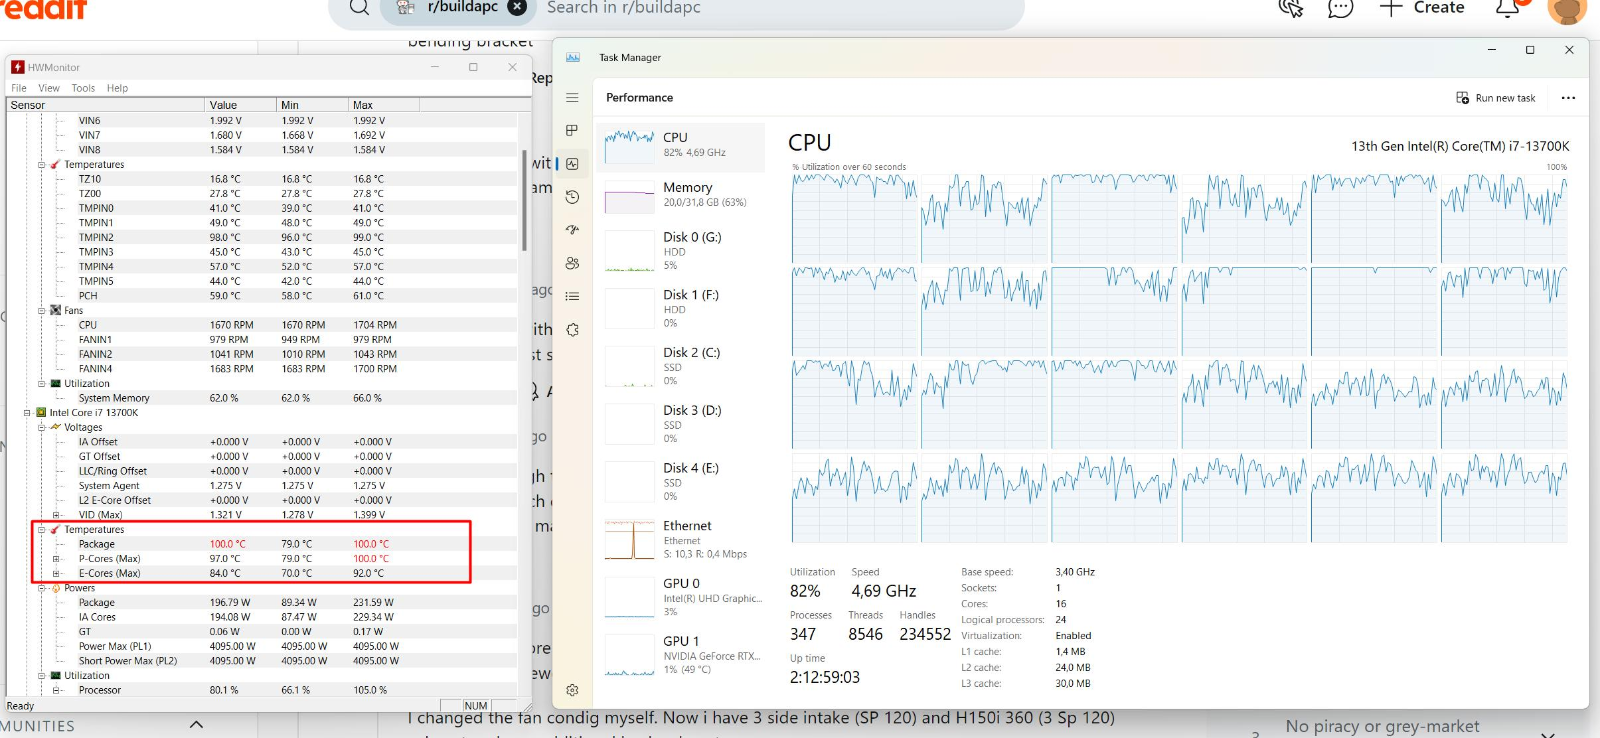This screenshot has height=738, width=1600.
Task: Collapse the Communities section chevron
Action: 196,725
